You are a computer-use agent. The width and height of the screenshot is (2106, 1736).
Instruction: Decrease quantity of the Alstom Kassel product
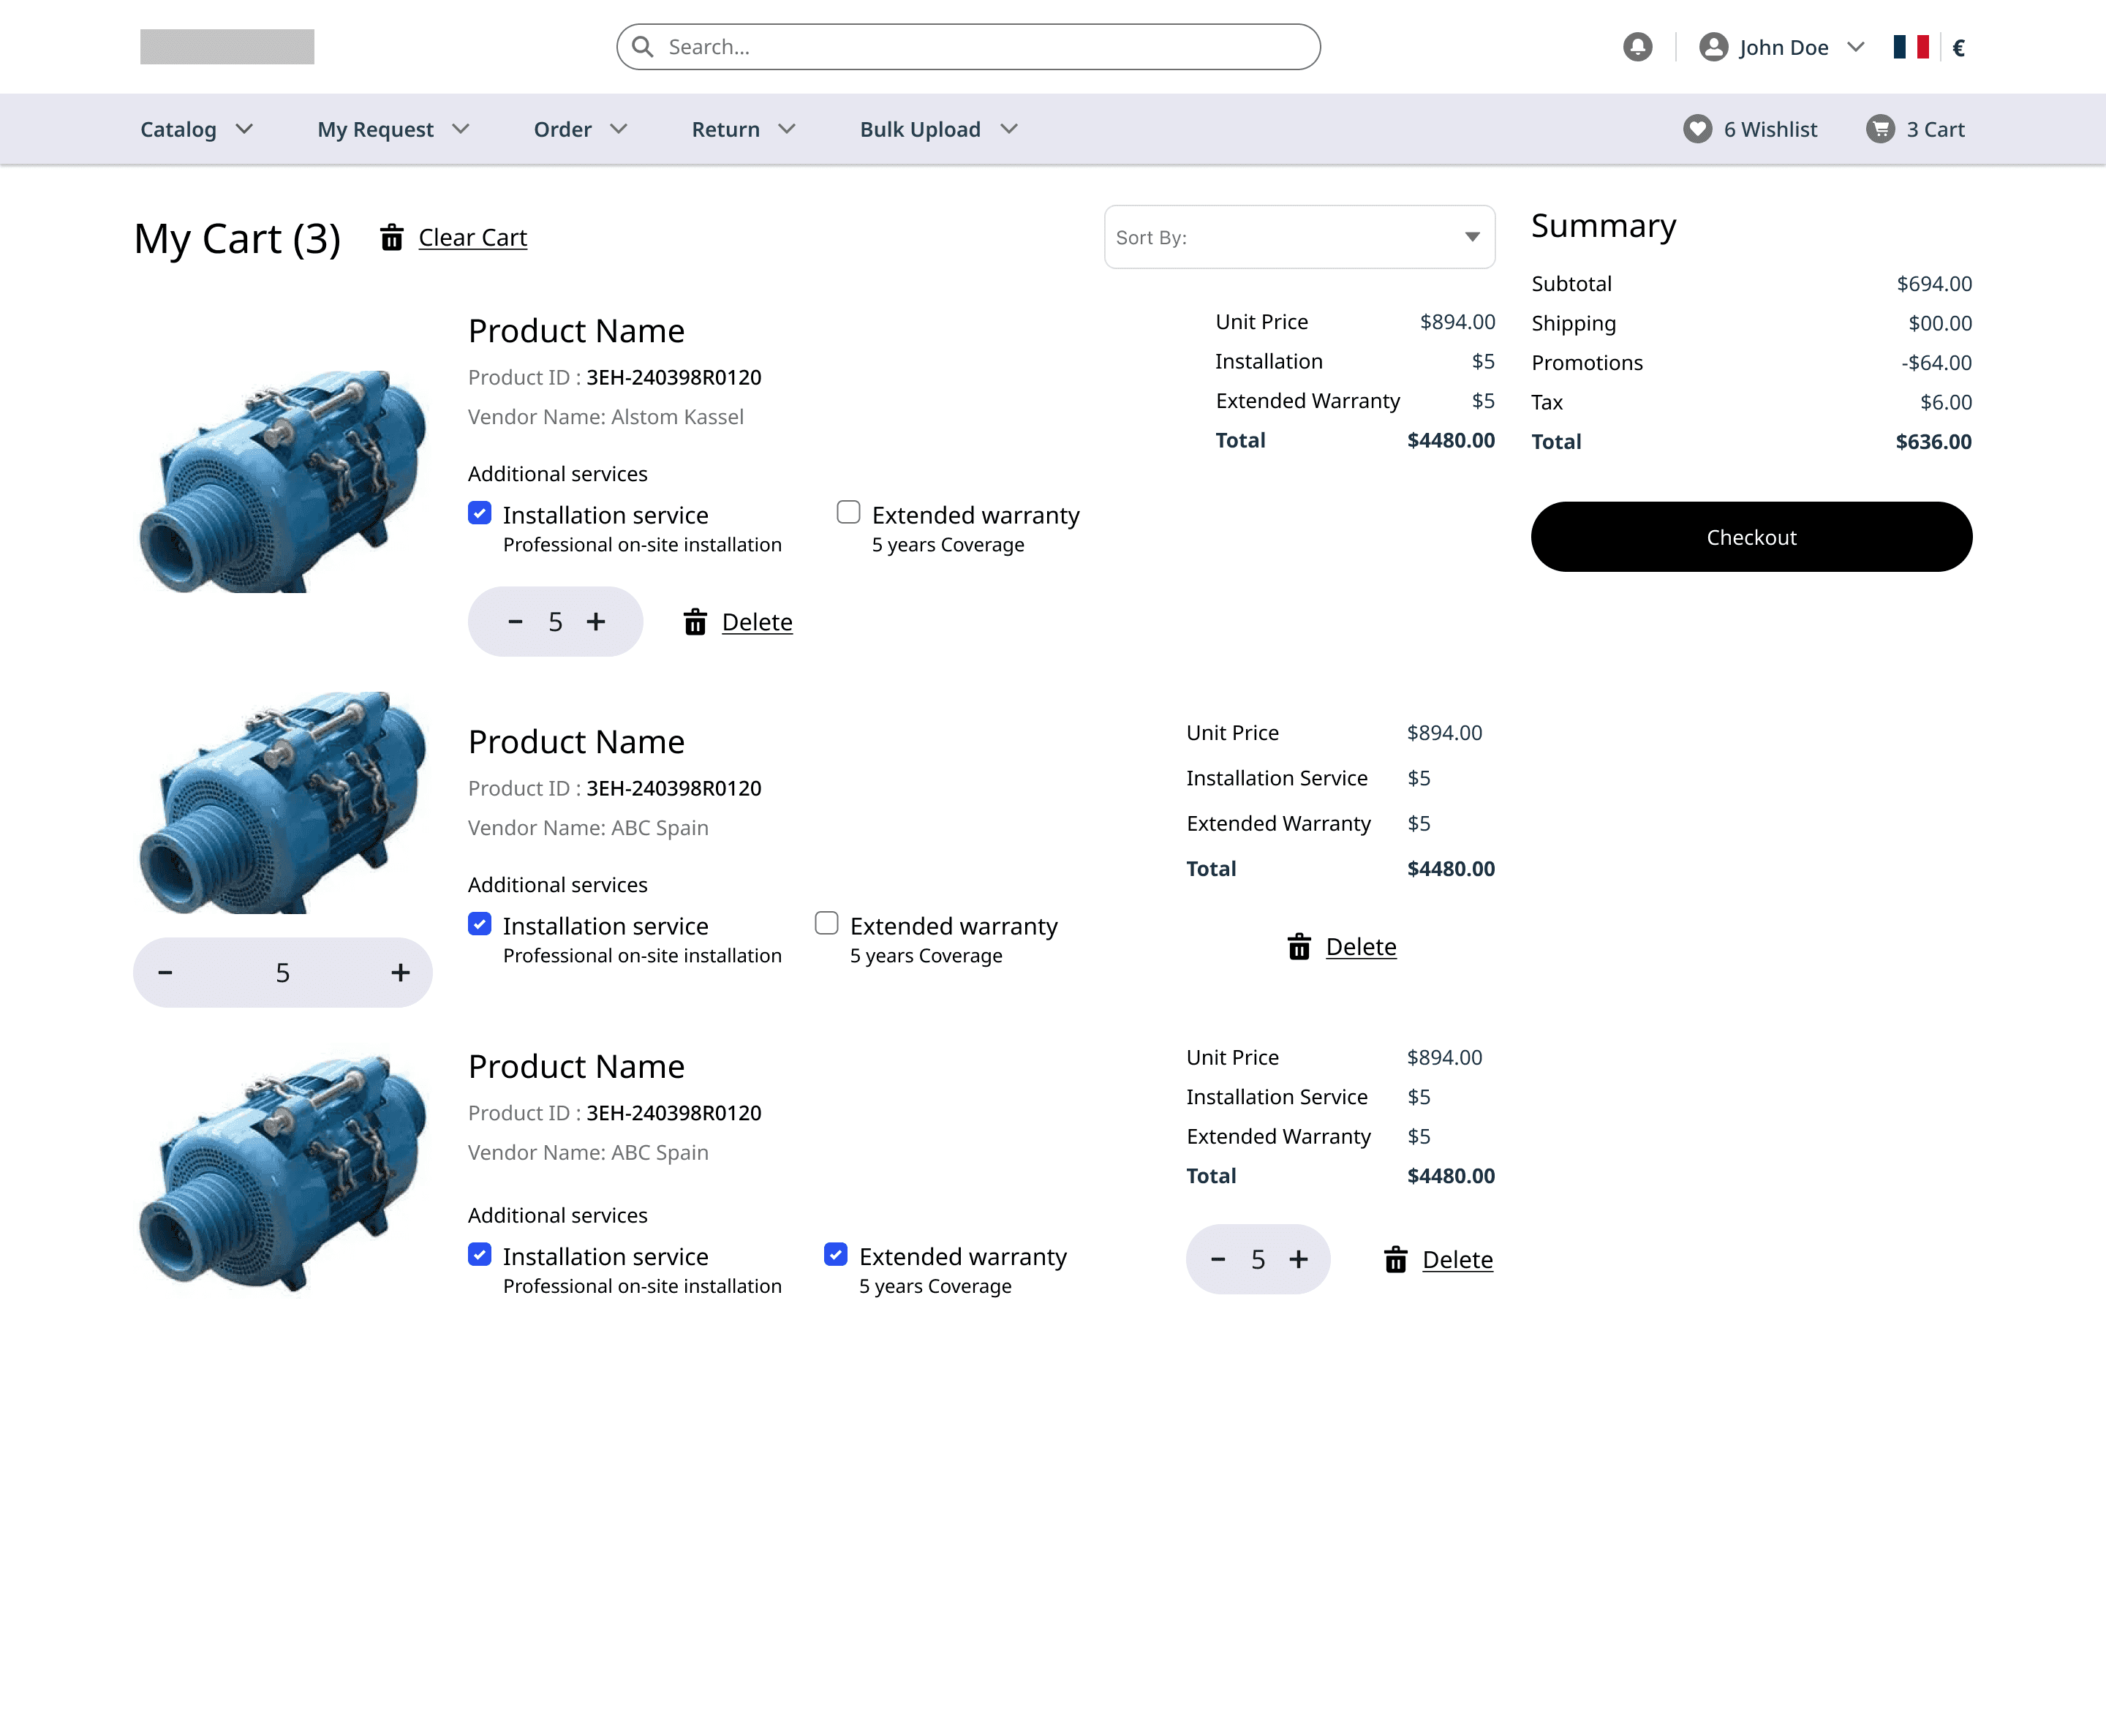(515, 621)
